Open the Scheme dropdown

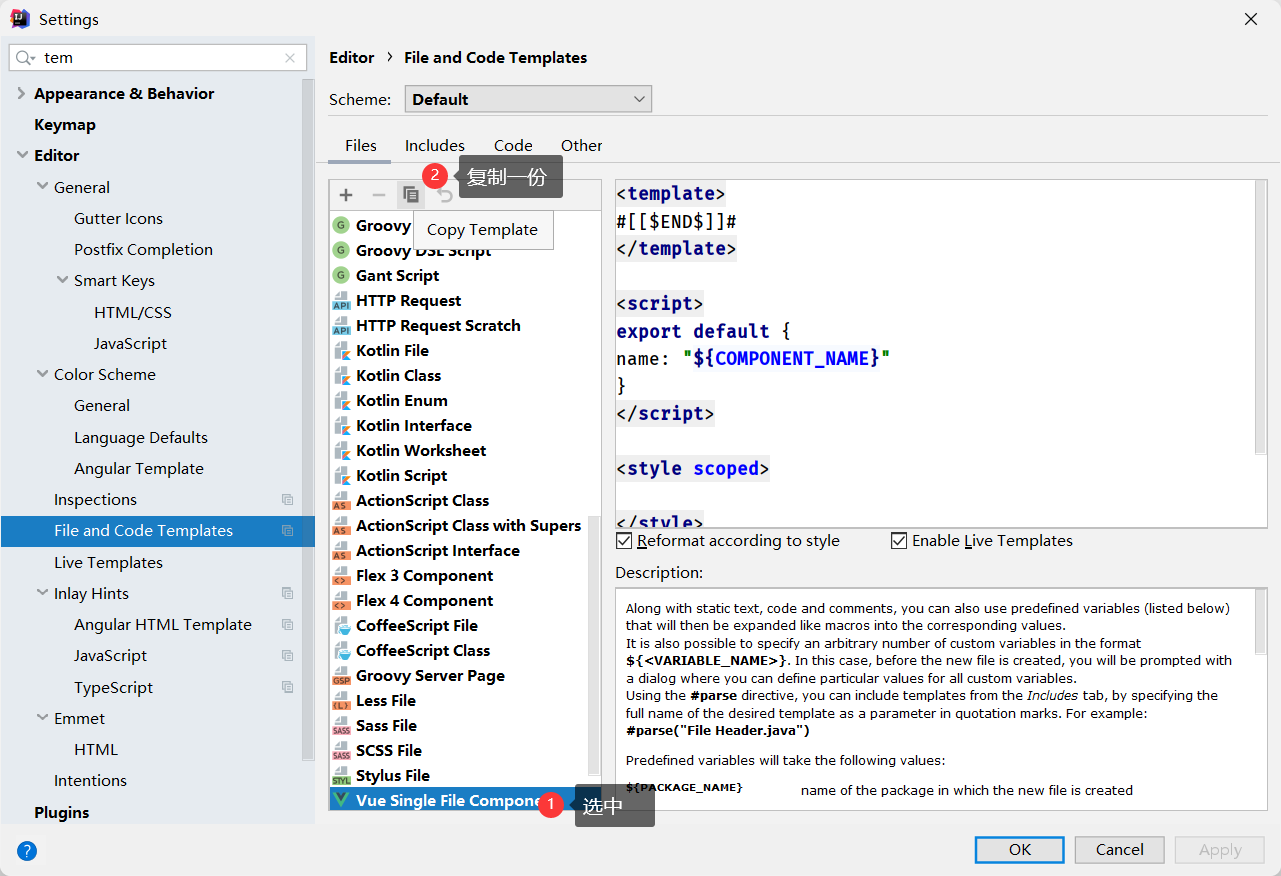[x=528, y=99]
